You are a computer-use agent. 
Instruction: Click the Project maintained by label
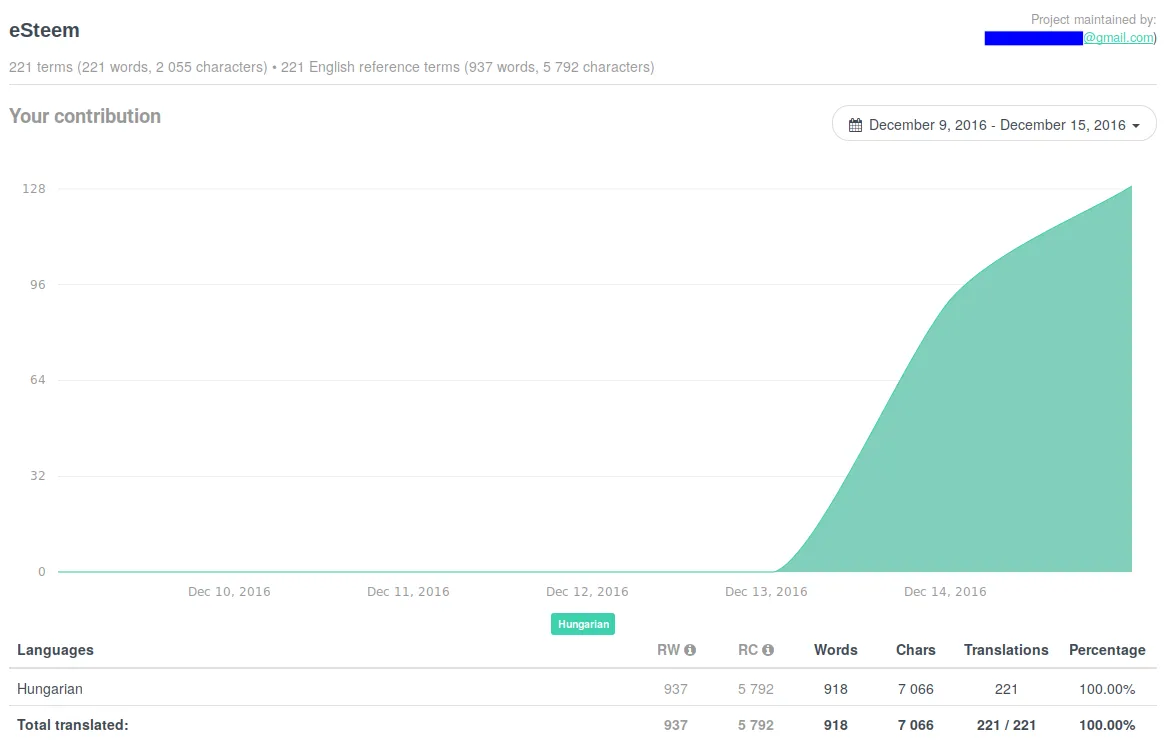1093,20
